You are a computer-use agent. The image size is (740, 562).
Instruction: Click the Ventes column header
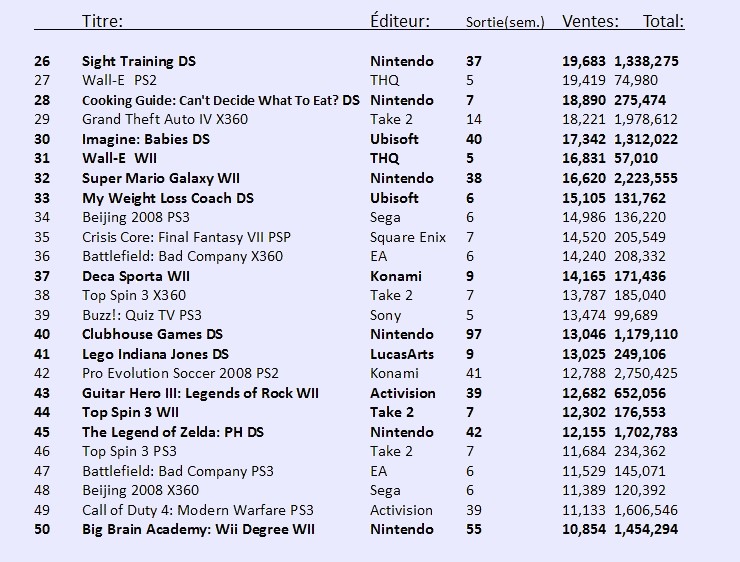point(590,21)
